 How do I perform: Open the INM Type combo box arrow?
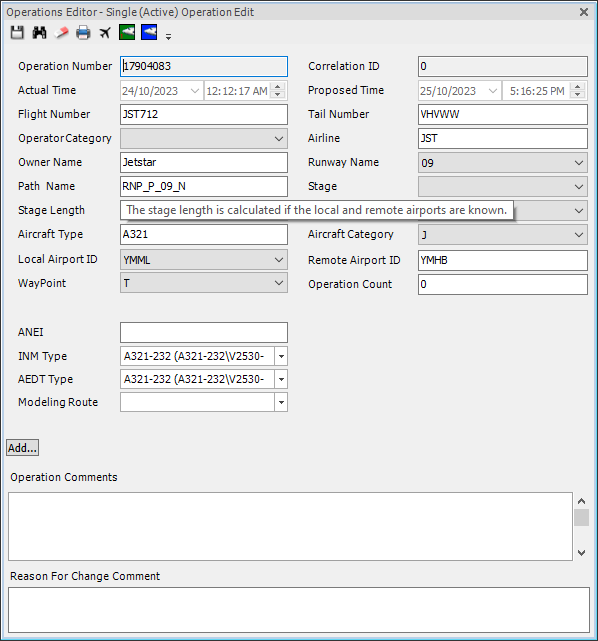pos(281,356)
